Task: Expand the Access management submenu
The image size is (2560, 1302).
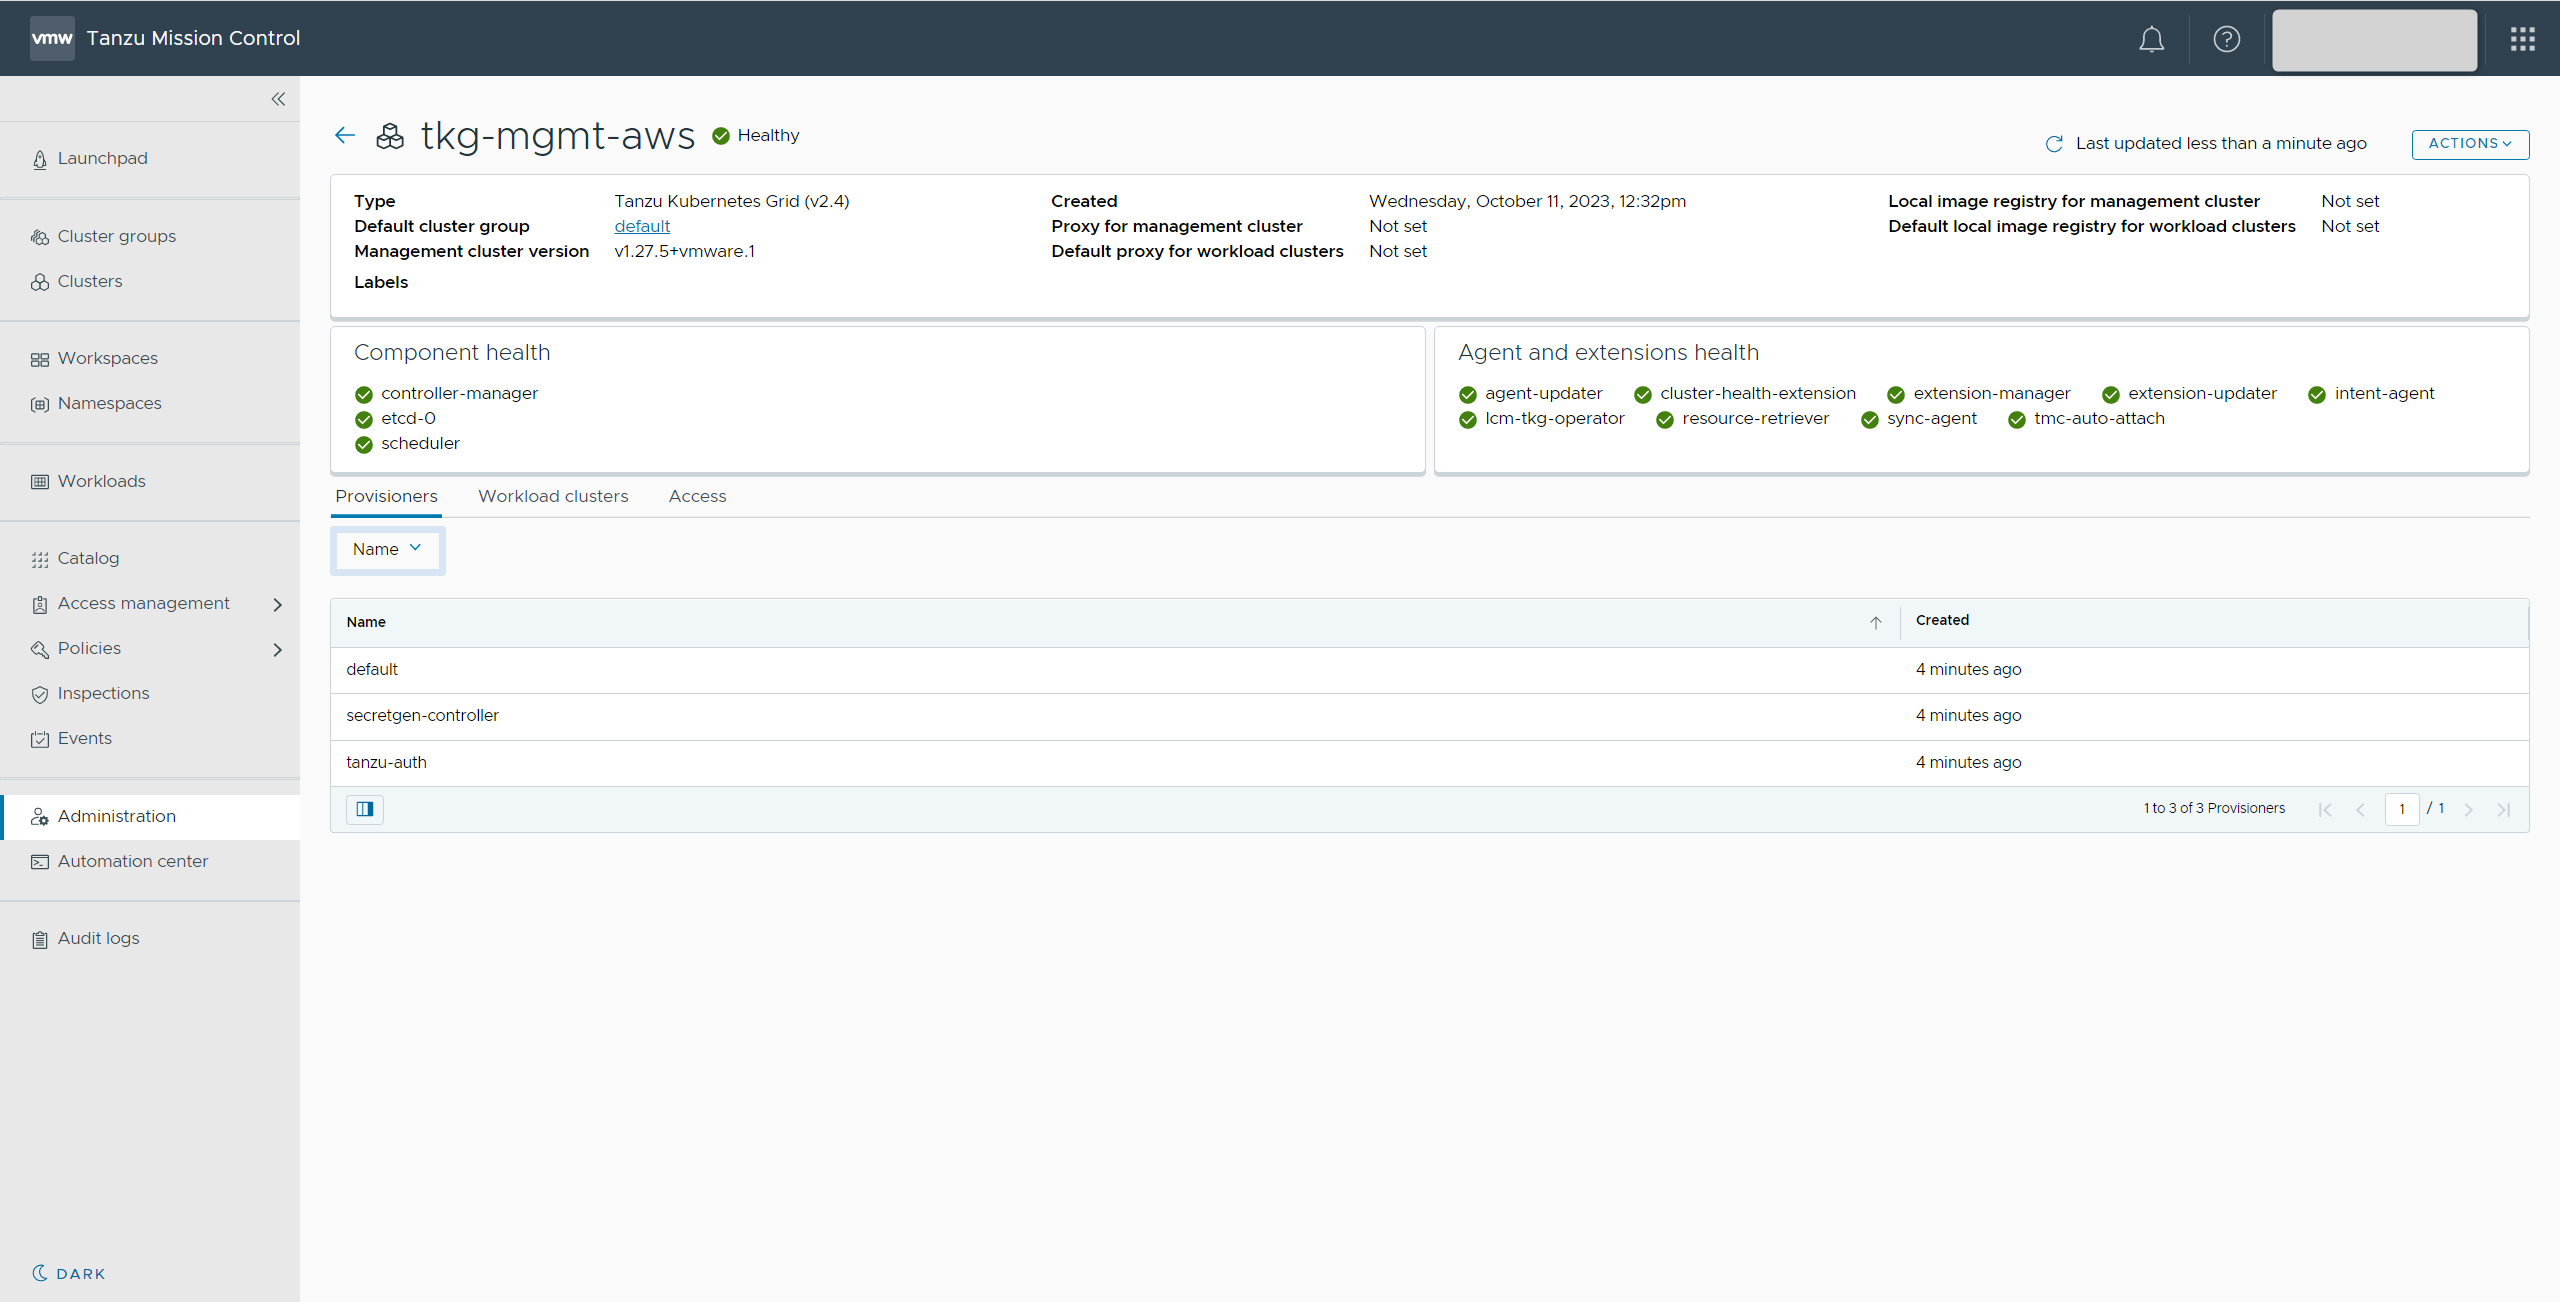Action: [277, 604]
